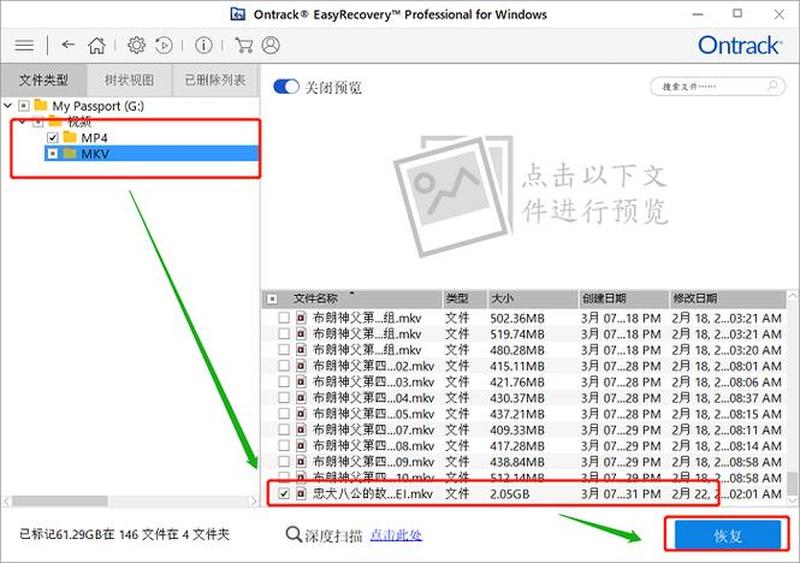Check the 02.mkv file checkbox
This screenshot has height=563, width=800.
pyautogui.click(x=284, y=366)
